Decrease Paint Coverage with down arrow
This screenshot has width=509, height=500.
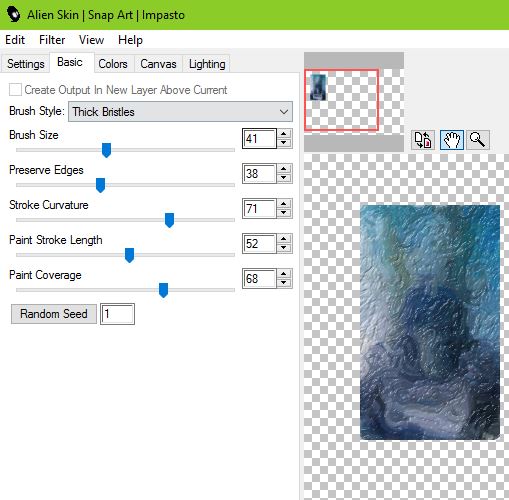point(284,283)
